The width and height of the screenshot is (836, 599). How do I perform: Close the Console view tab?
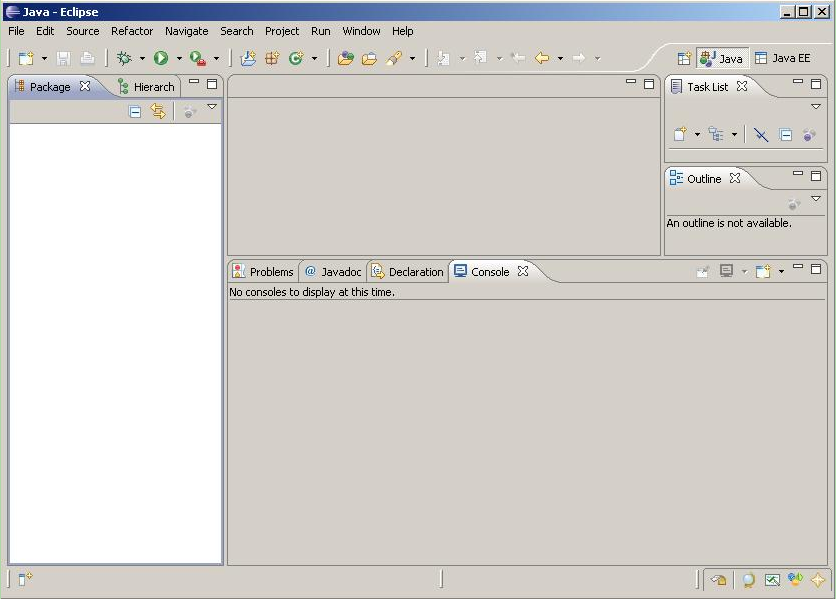(523, 271)
